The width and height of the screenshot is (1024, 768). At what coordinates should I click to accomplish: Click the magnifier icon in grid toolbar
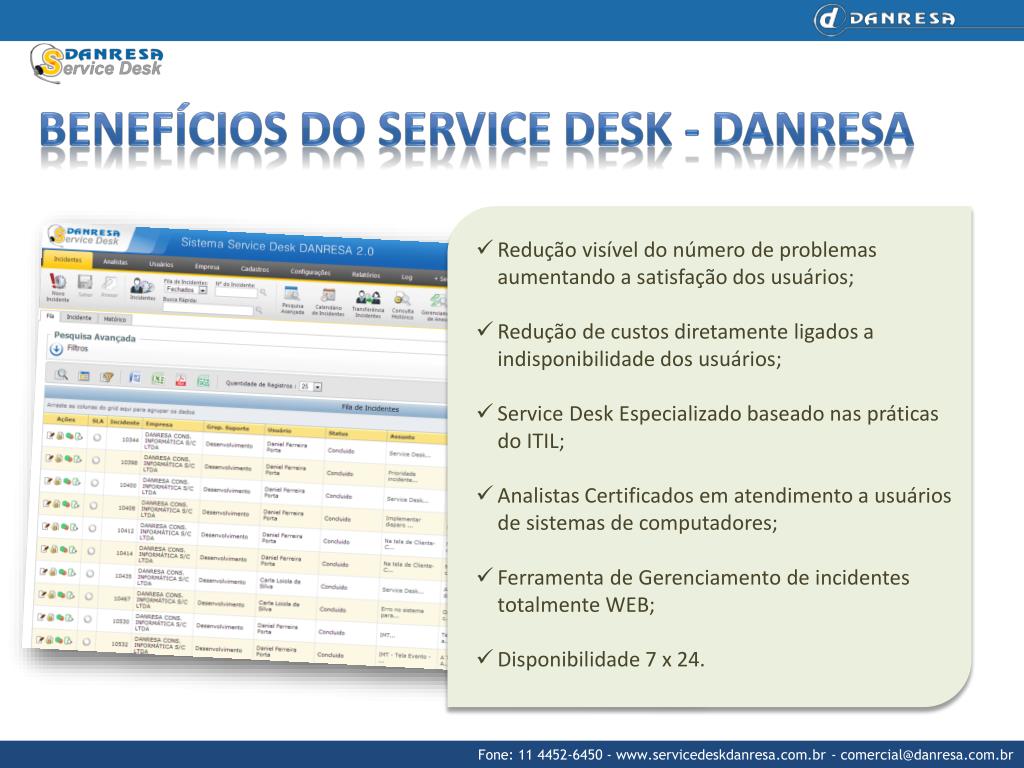(61, 374)
